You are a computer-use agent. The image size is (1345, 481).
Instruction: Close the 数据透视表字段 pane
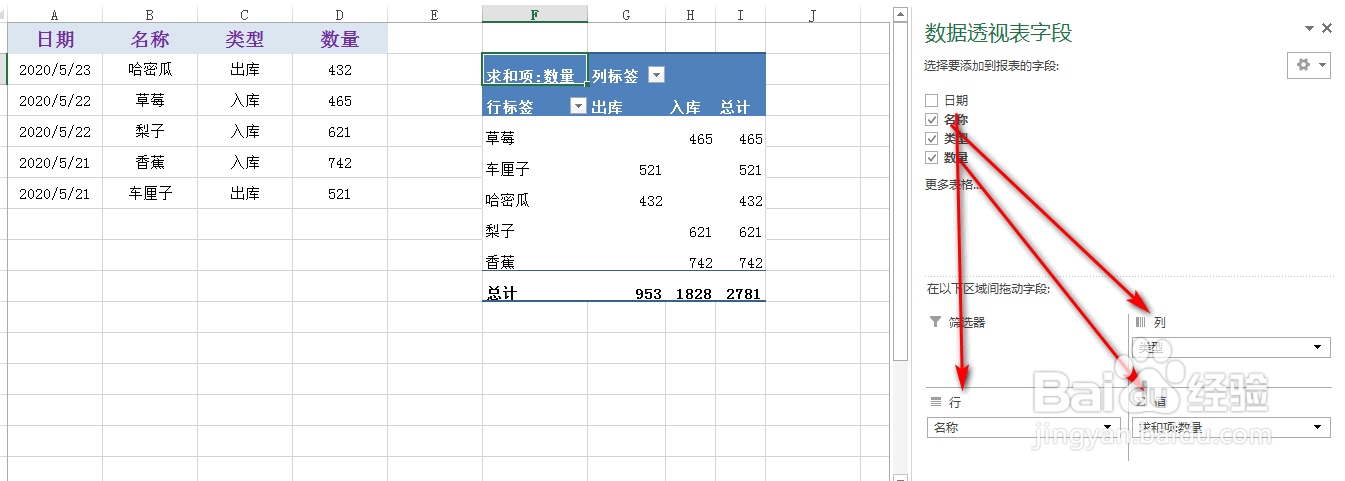(1327, 29)
